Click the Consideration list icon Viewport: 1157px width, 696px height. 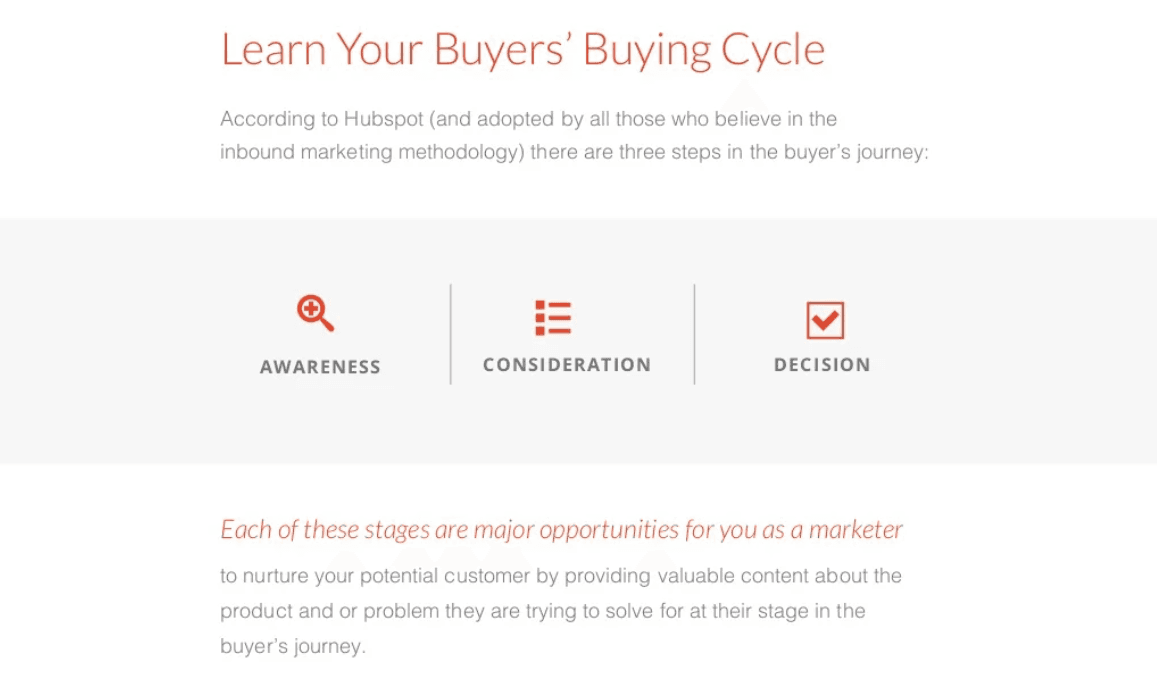(553, 318)
